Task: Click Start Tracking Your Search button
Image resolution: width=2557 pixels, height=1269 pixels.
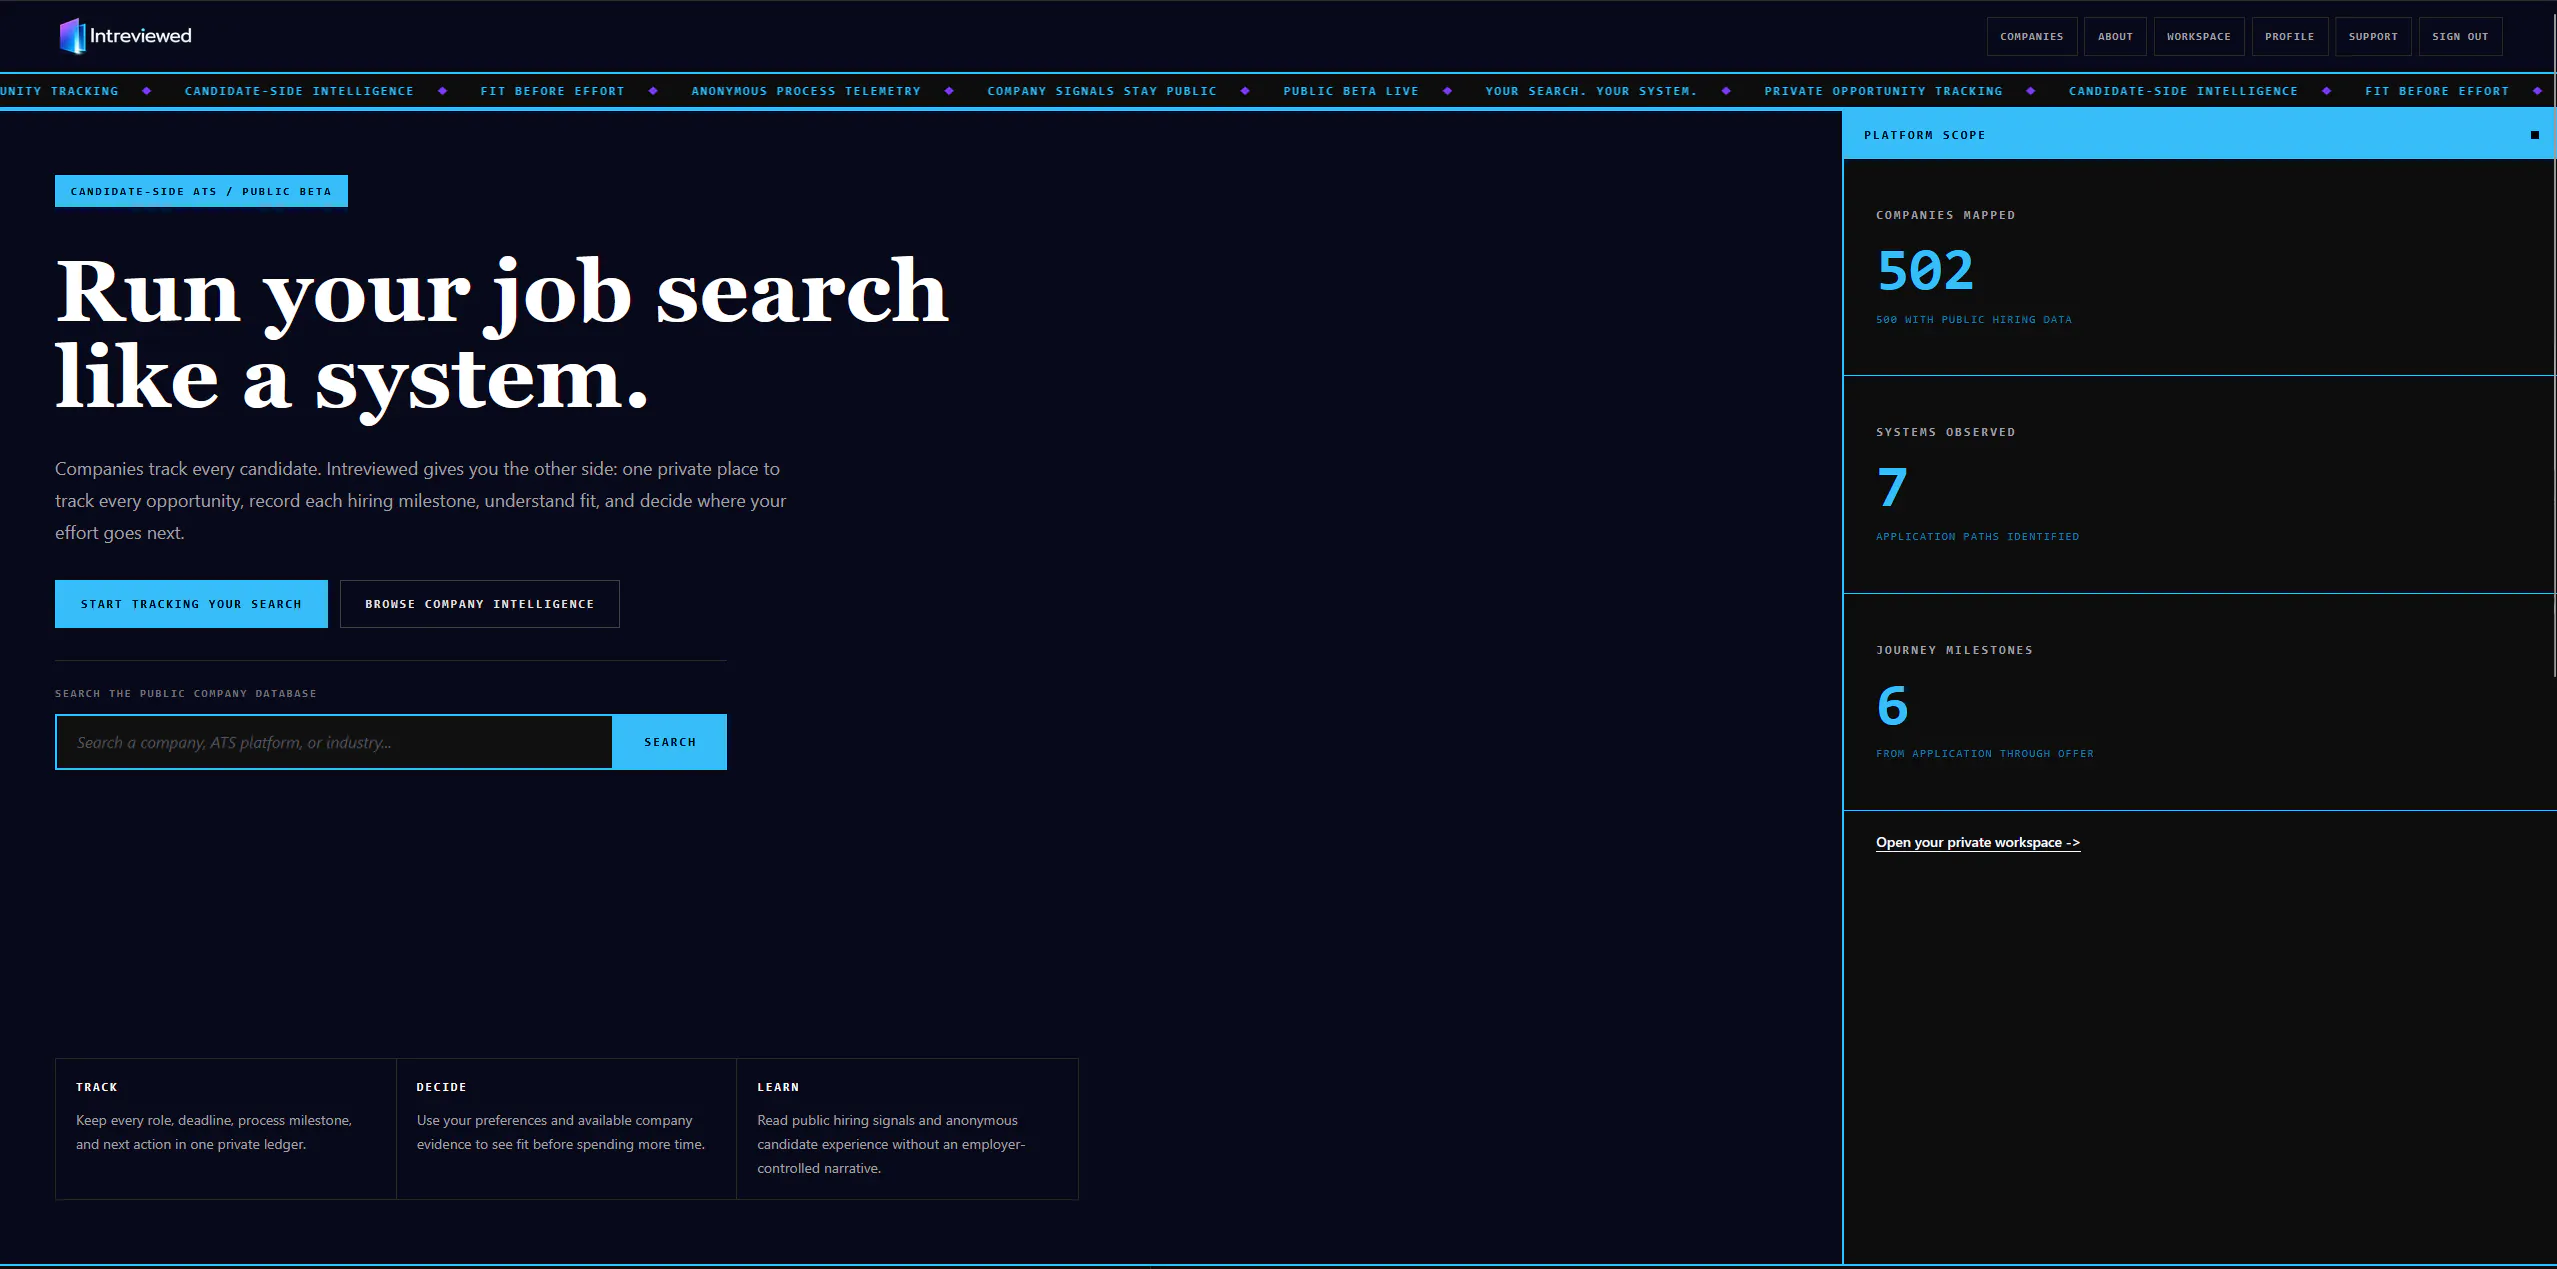Action: point(191,604)
